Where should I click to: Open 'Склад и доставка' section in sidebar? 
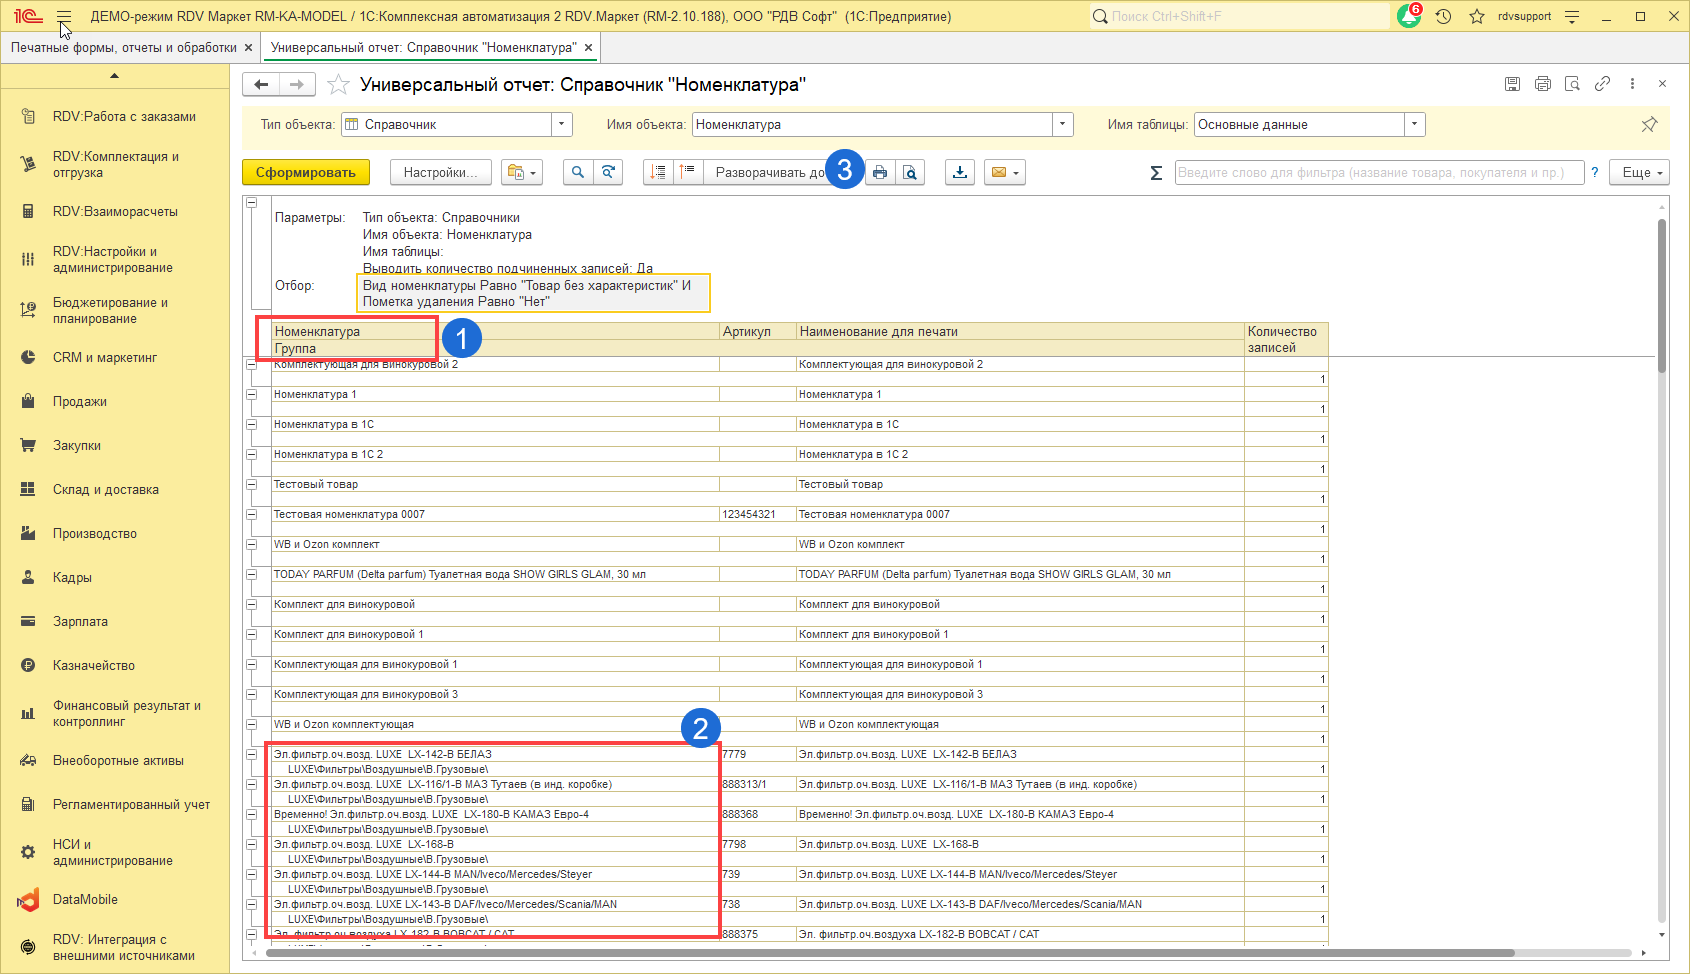pos(106,490)
